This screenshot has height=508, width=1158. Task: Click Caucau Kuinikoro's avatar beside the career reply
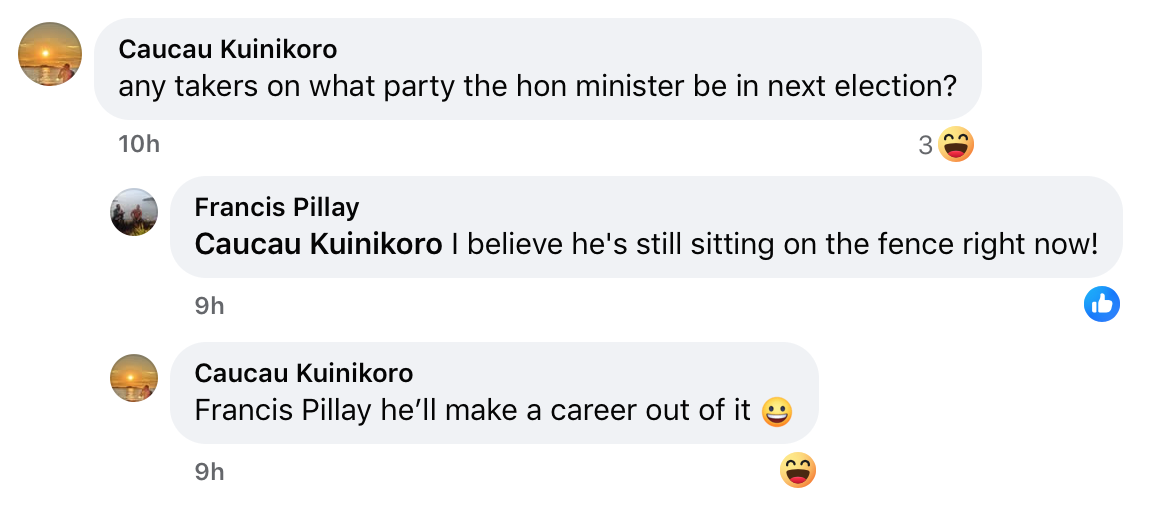134,378
